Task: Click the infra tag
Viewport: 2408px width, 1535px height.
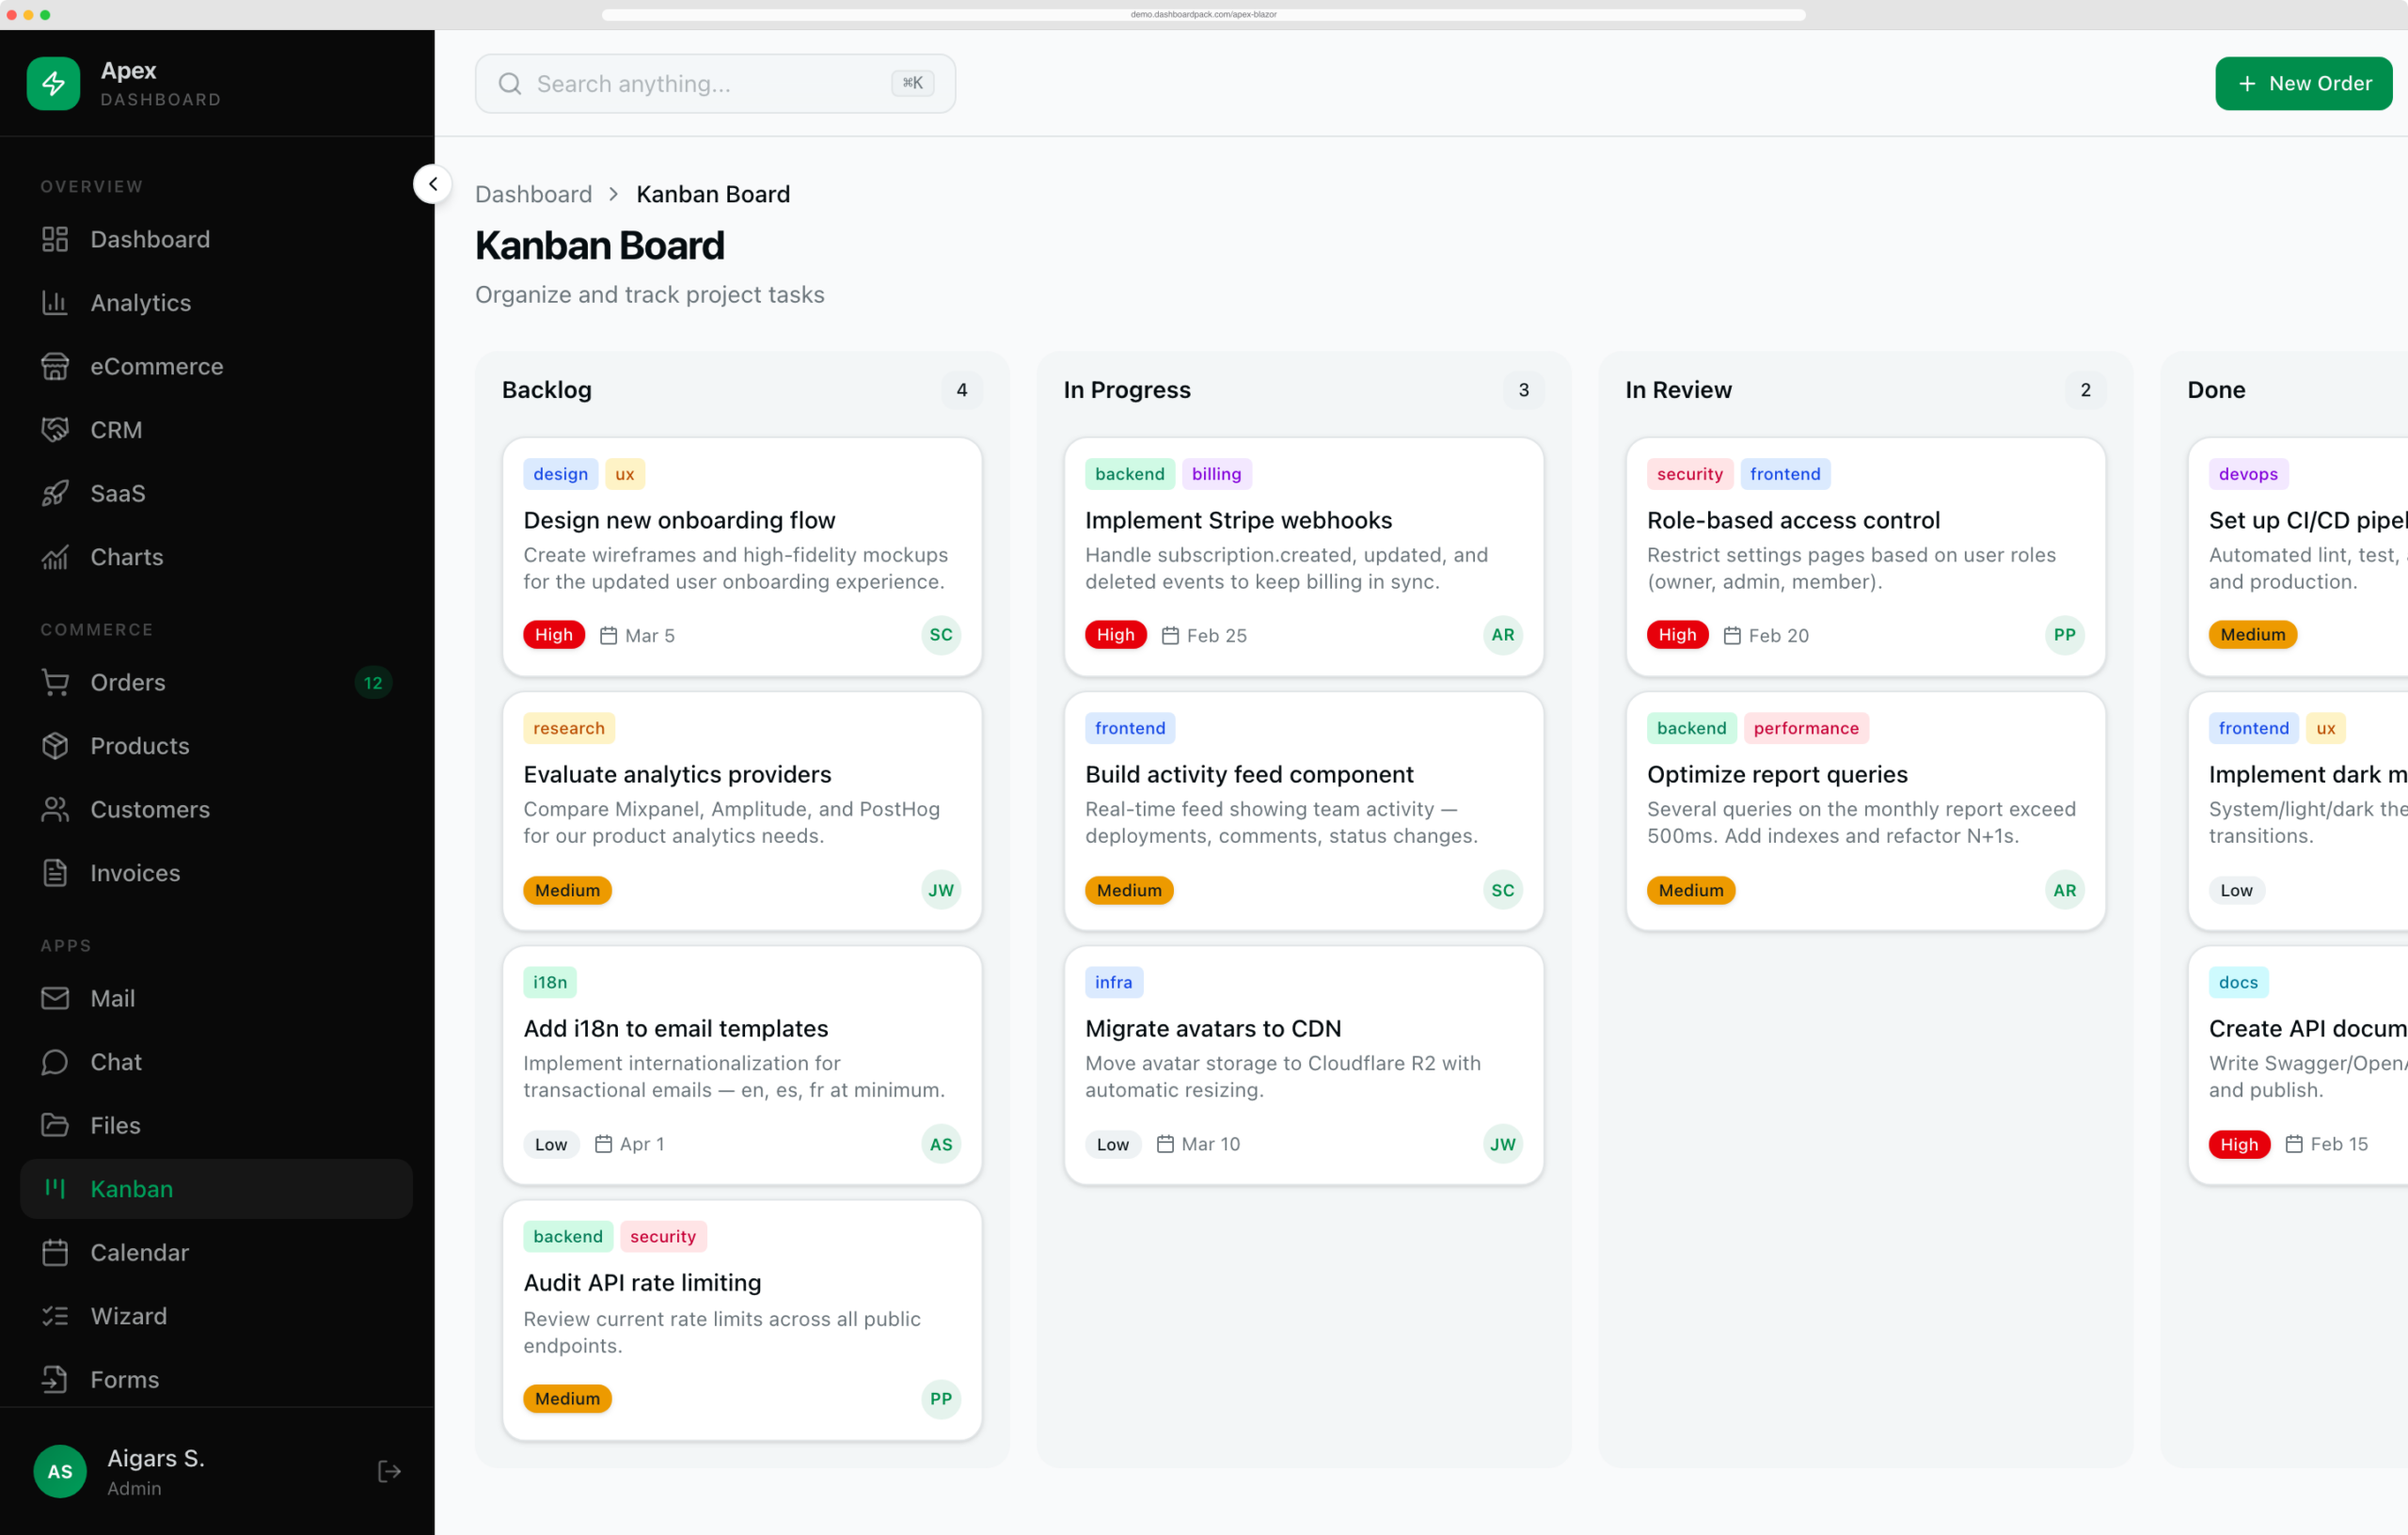Action: 1113,982
